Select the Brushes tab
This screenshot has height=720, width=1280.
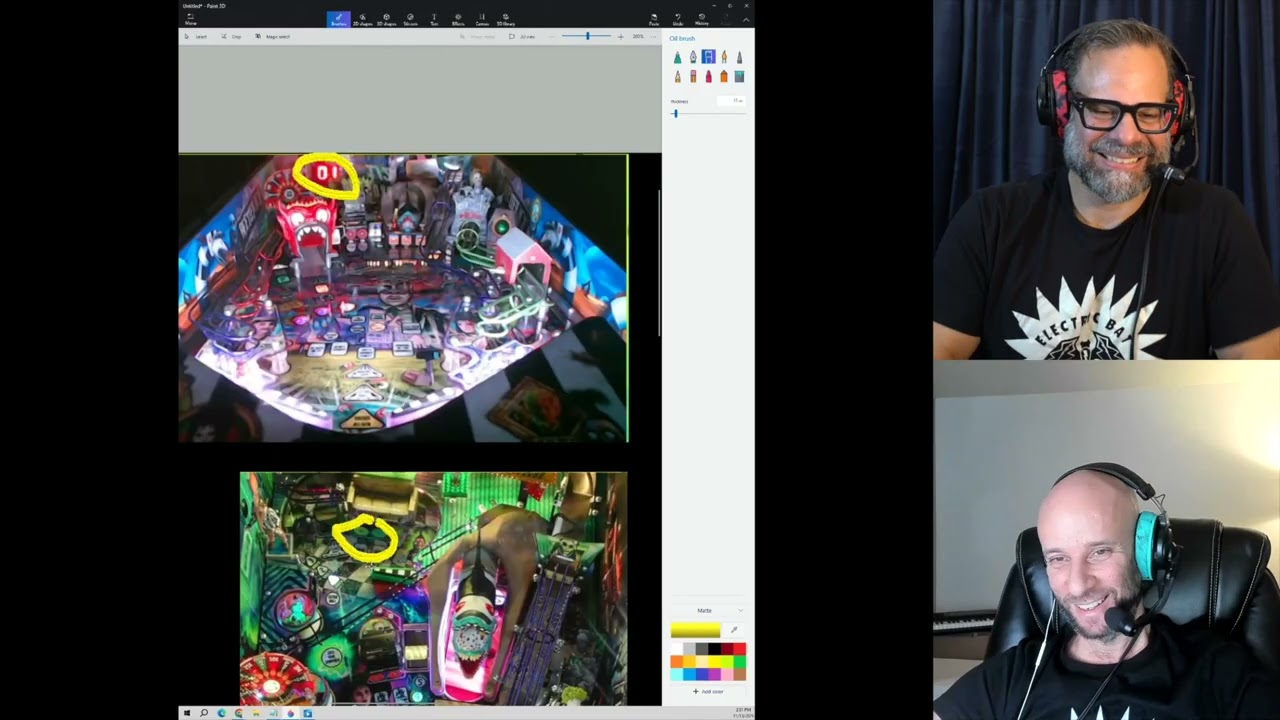tap(338, 19)
